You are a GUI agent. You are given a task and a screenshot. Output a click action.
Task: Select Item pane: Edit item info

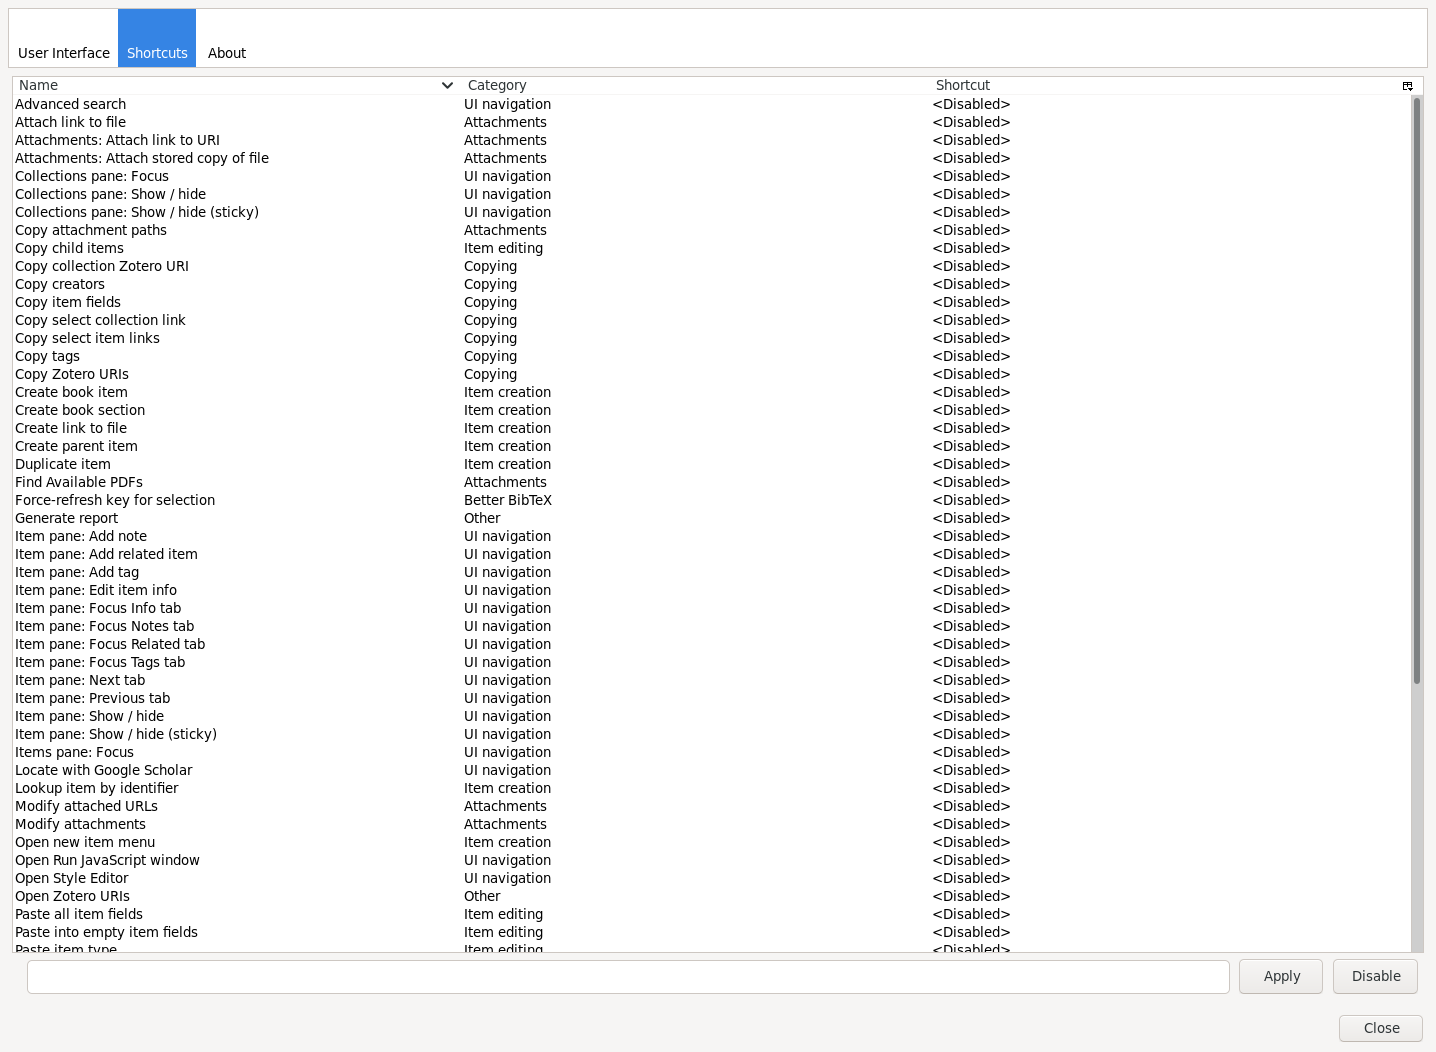[x=711, y=590]
